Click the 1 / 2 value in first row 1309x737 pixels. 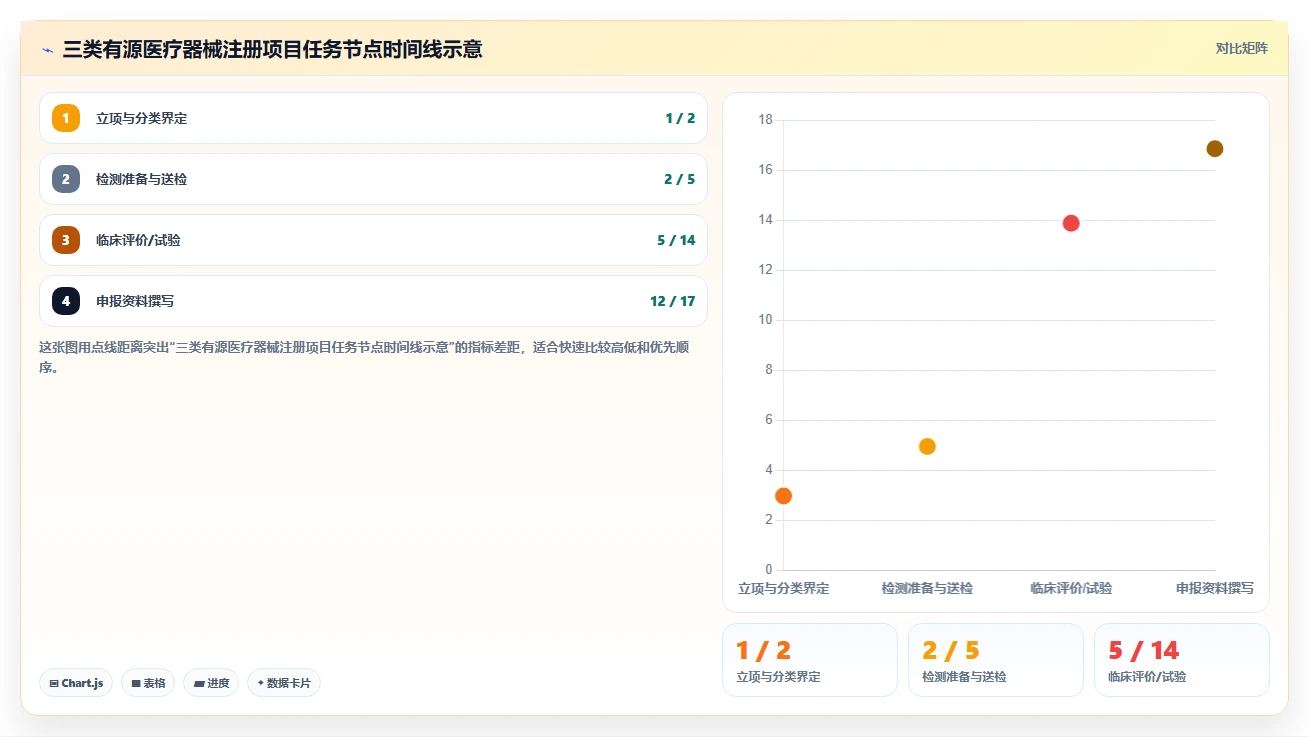tap(680, 118)
